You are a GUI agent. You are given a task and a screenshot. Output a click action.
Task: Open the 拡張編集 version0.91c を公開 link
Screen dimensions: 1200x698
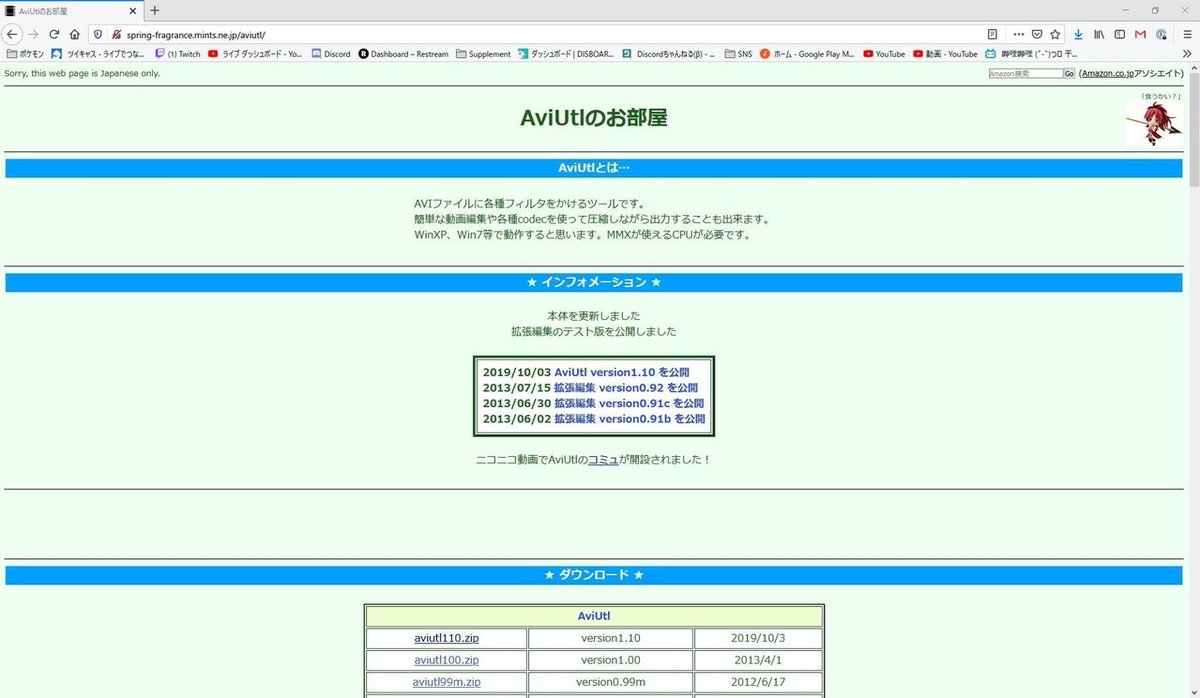629,403
